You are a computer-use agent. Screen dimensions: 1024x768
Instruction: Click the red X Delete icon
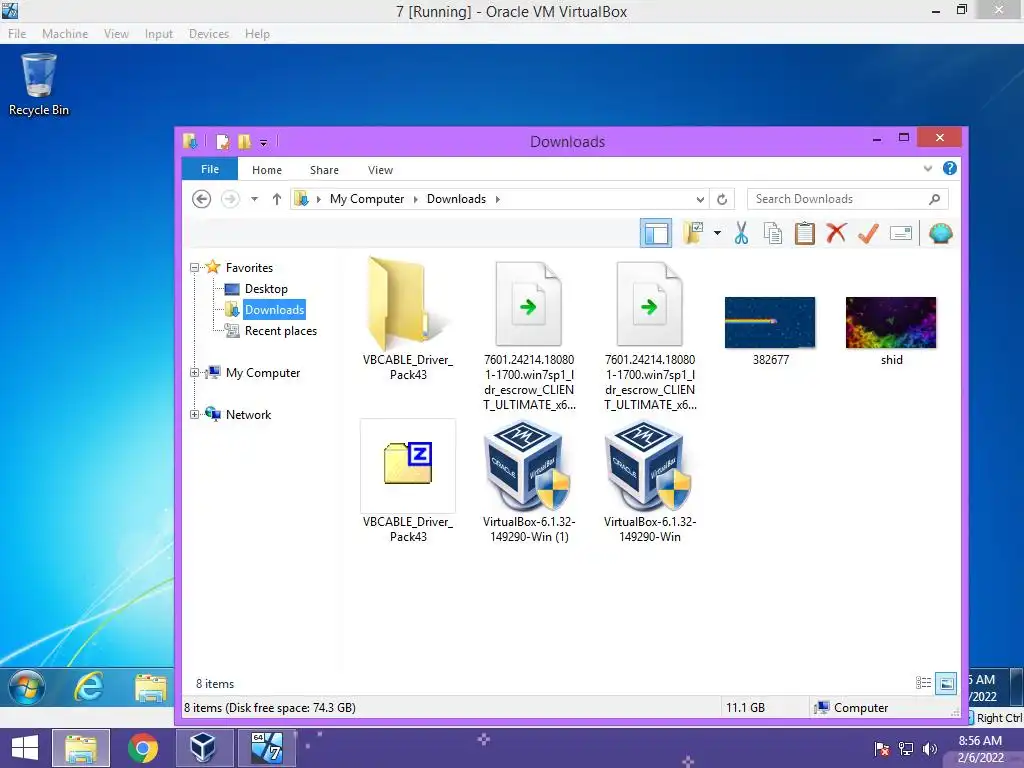coord(836,233)
